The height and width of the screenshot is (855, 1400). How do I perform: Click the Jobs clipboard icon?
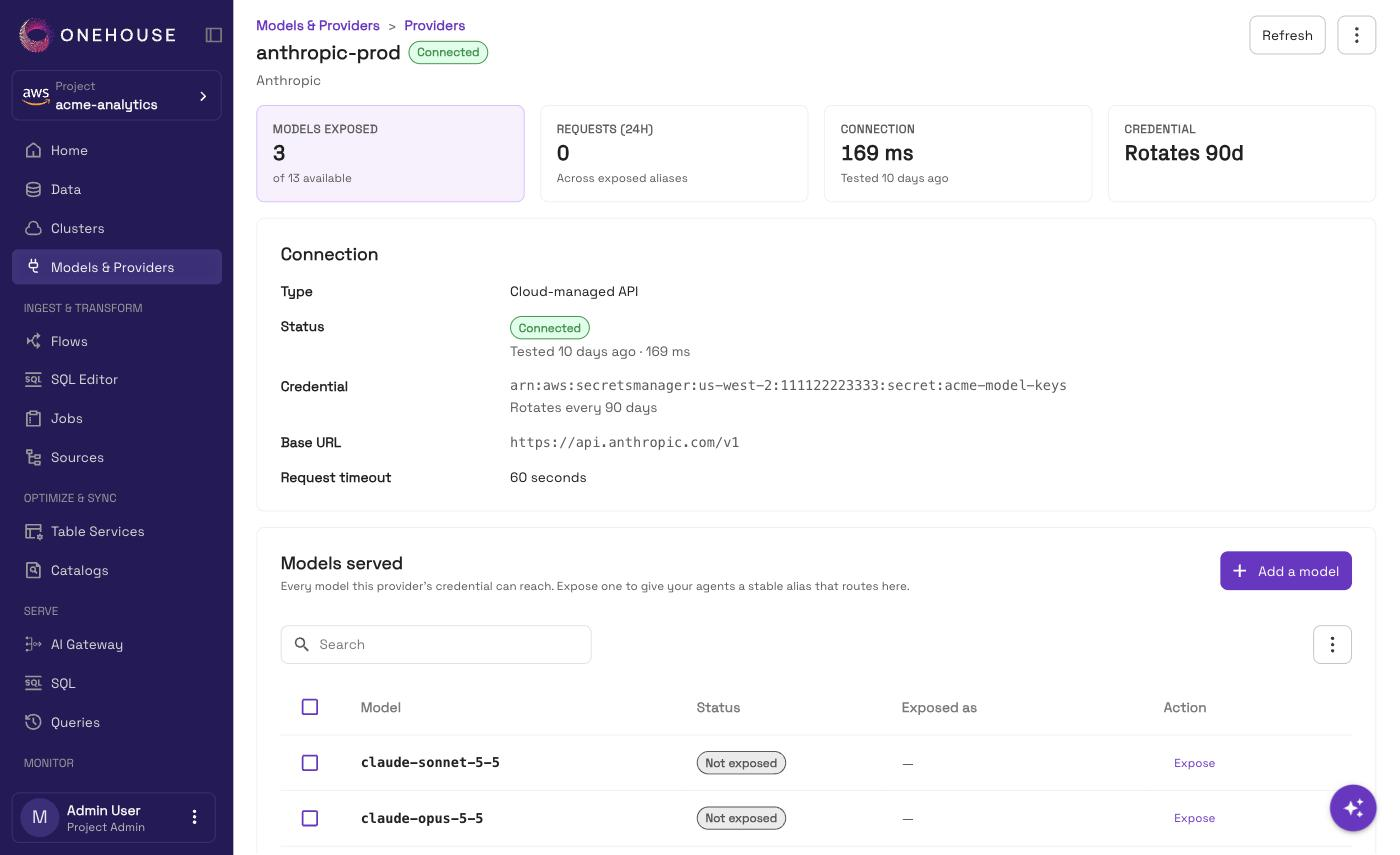[34, 418]
